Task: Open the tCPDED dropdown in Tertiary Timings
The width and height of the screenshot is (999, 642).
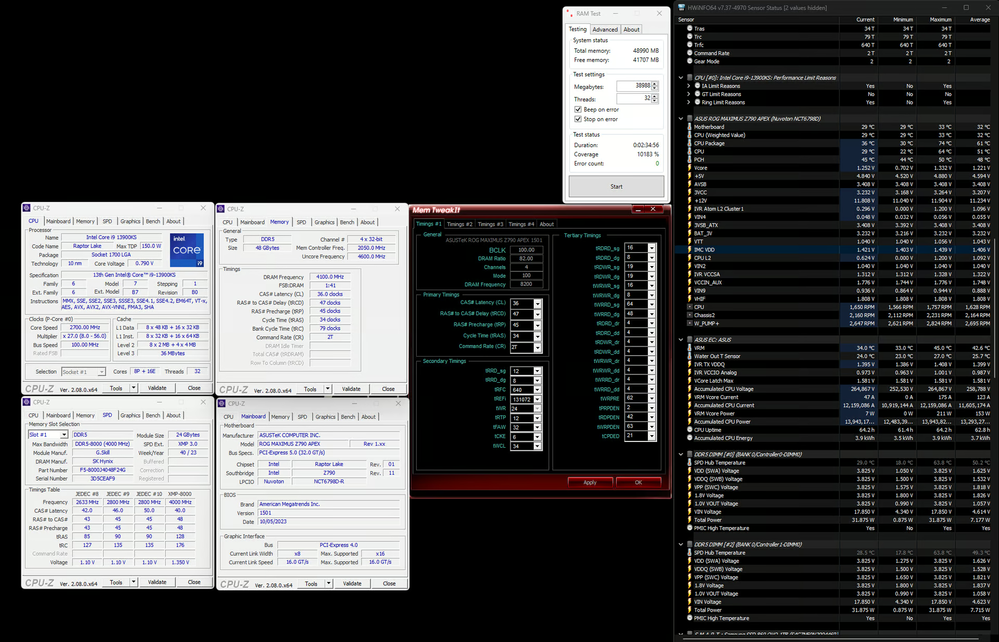Action: (x=651, y=436)
